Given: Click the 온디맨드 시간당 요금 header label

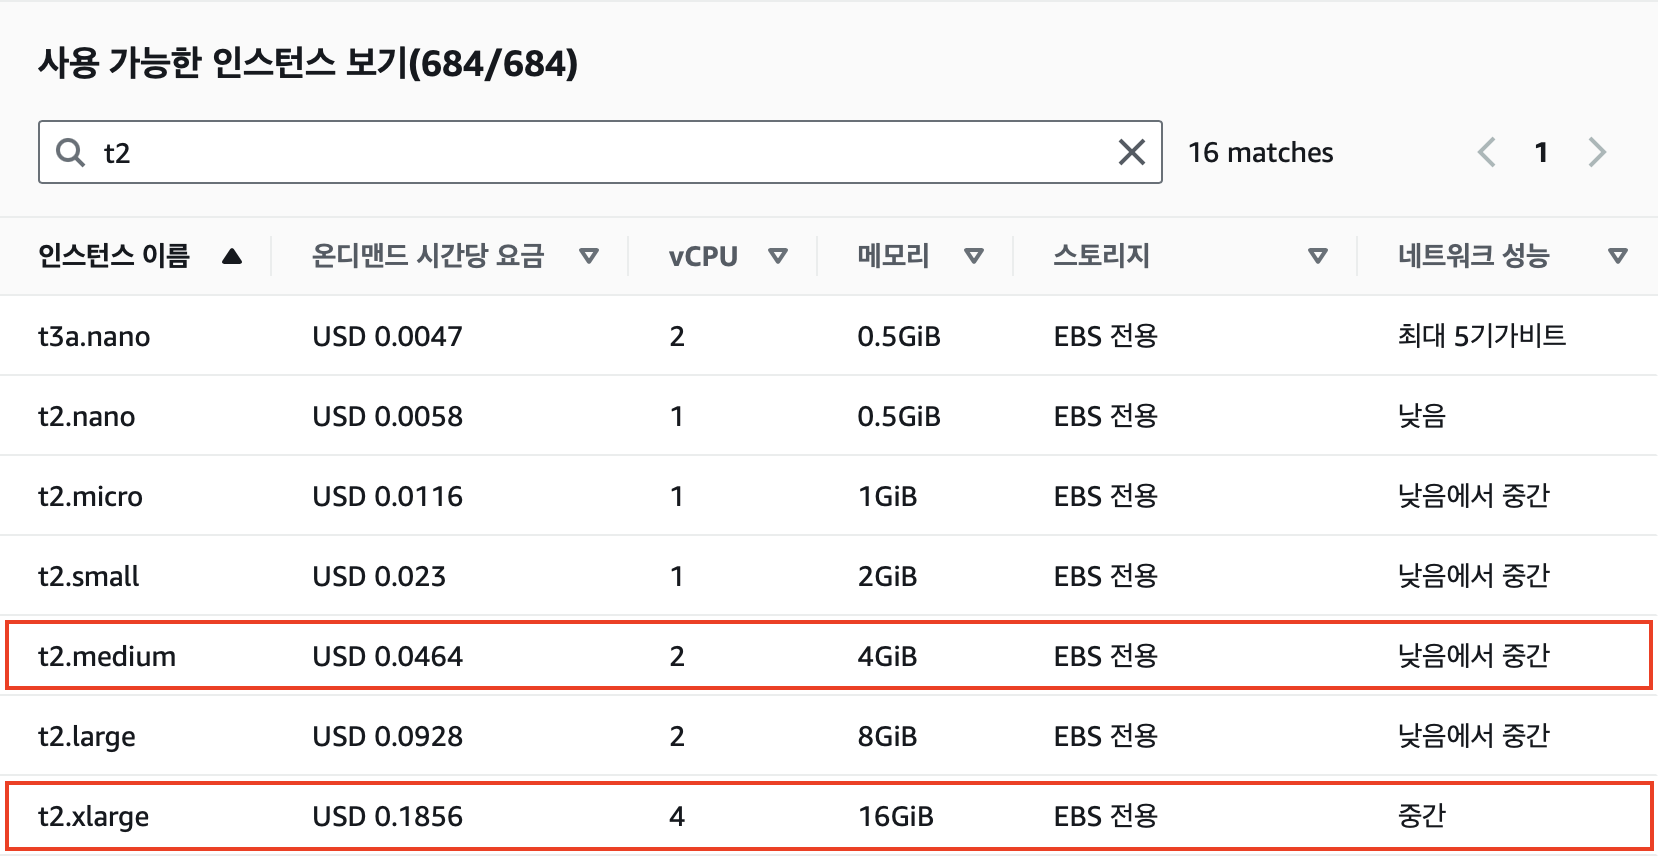Looking at the screenshot, I should click(428, 256).
